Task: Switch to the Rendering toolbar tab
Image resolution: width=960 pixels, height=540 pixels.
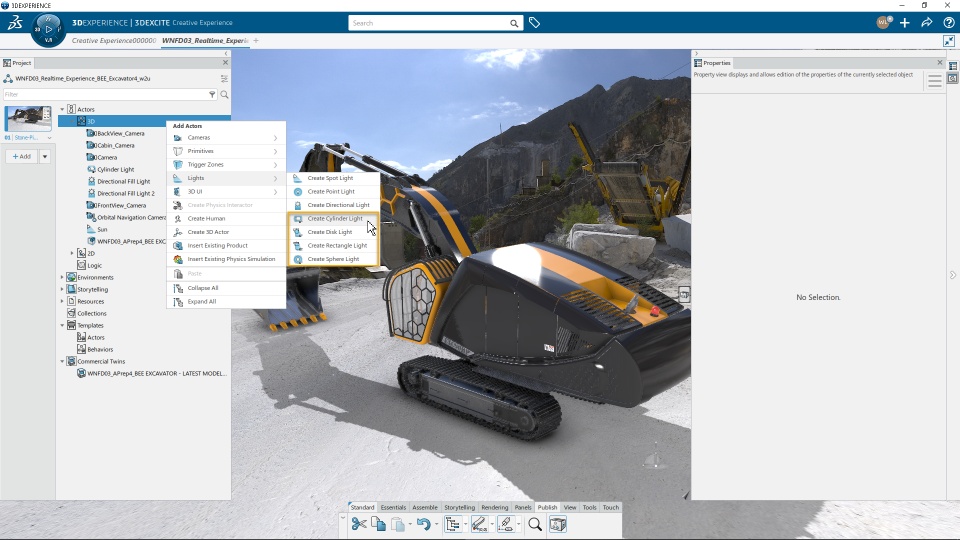Action: coord(495,508)
